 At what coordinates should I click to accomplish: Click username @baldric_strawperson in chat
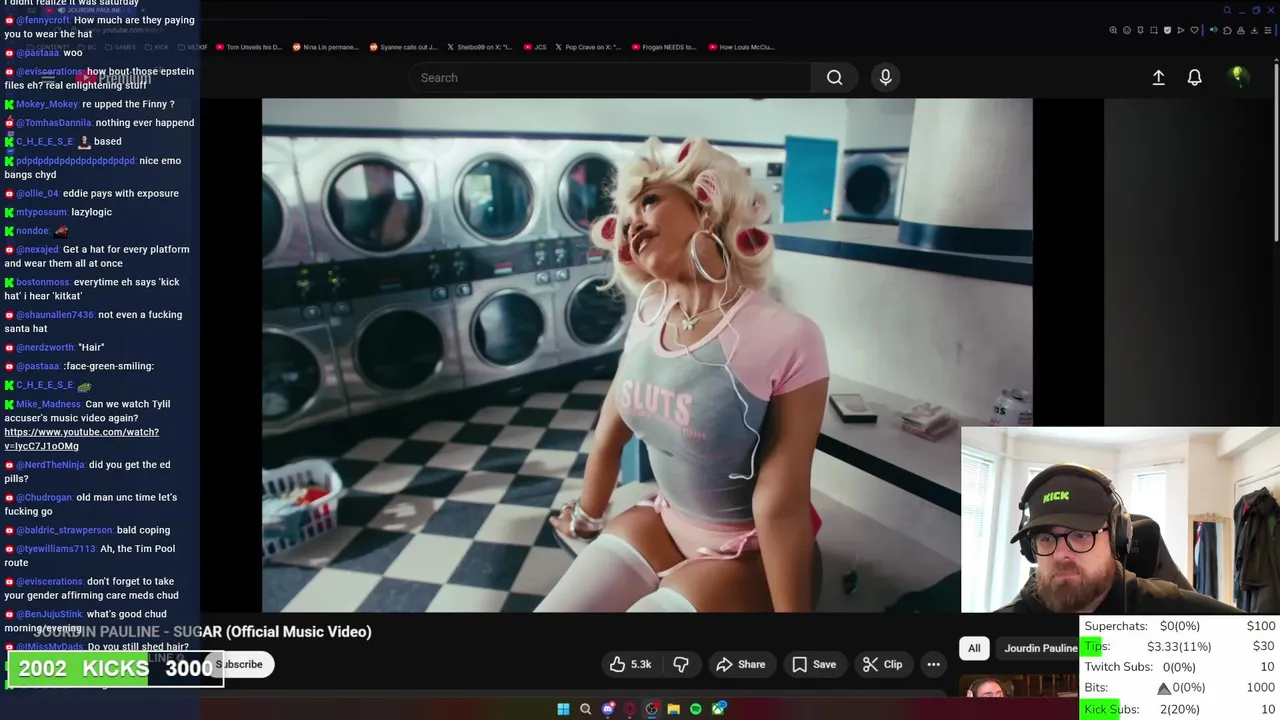64,530
